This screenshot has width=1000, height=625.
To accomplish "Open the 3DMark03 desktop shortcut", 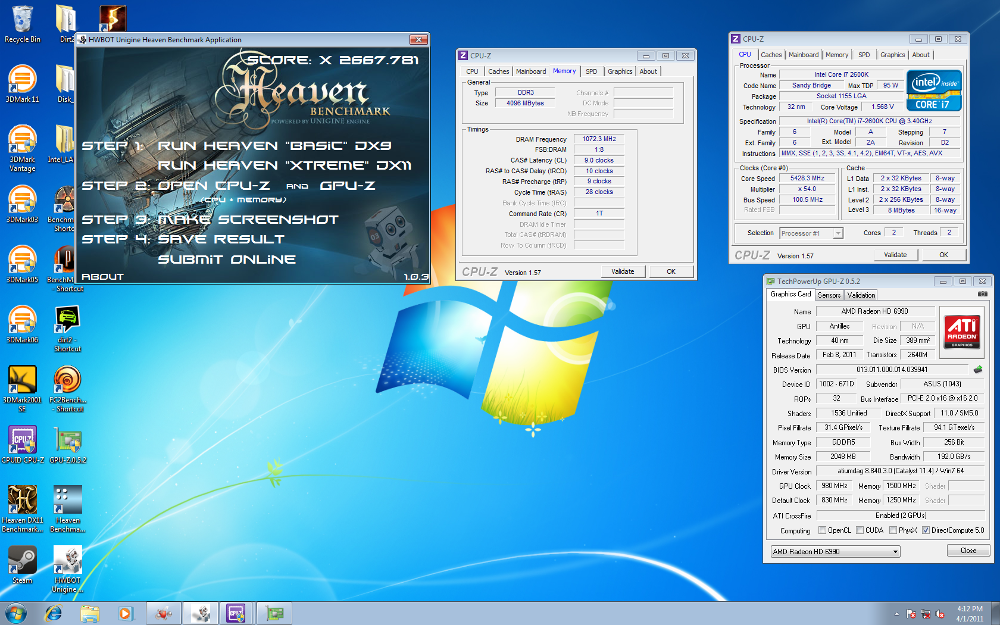I will coord(22,204).
